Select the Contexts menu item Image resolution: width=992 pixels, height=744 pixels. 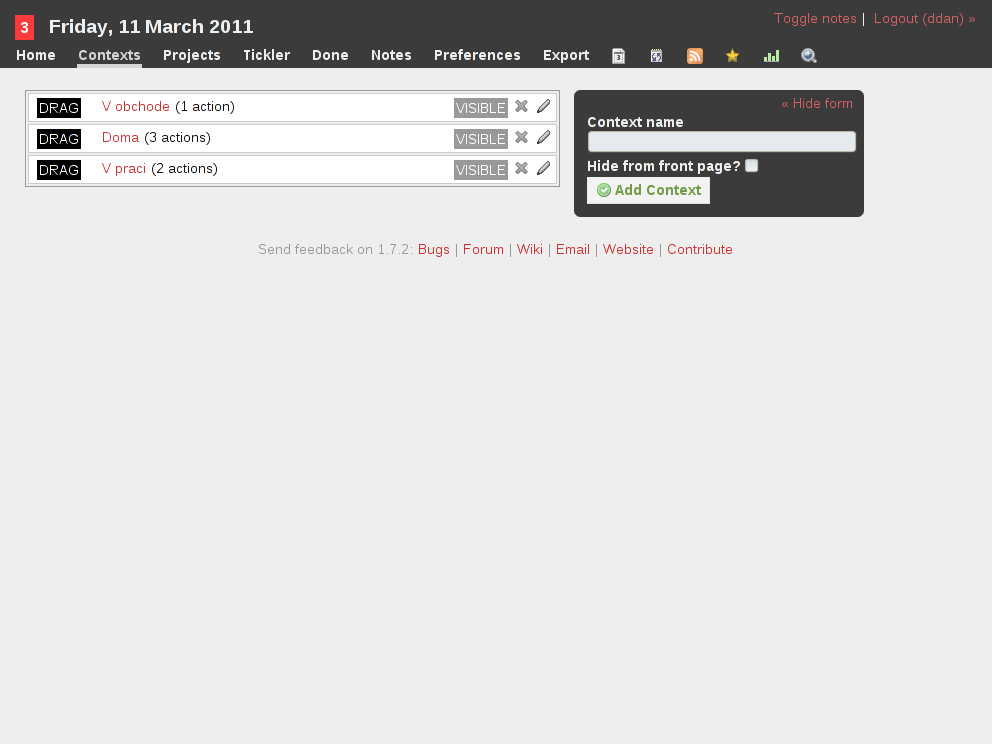coord(109,55)
